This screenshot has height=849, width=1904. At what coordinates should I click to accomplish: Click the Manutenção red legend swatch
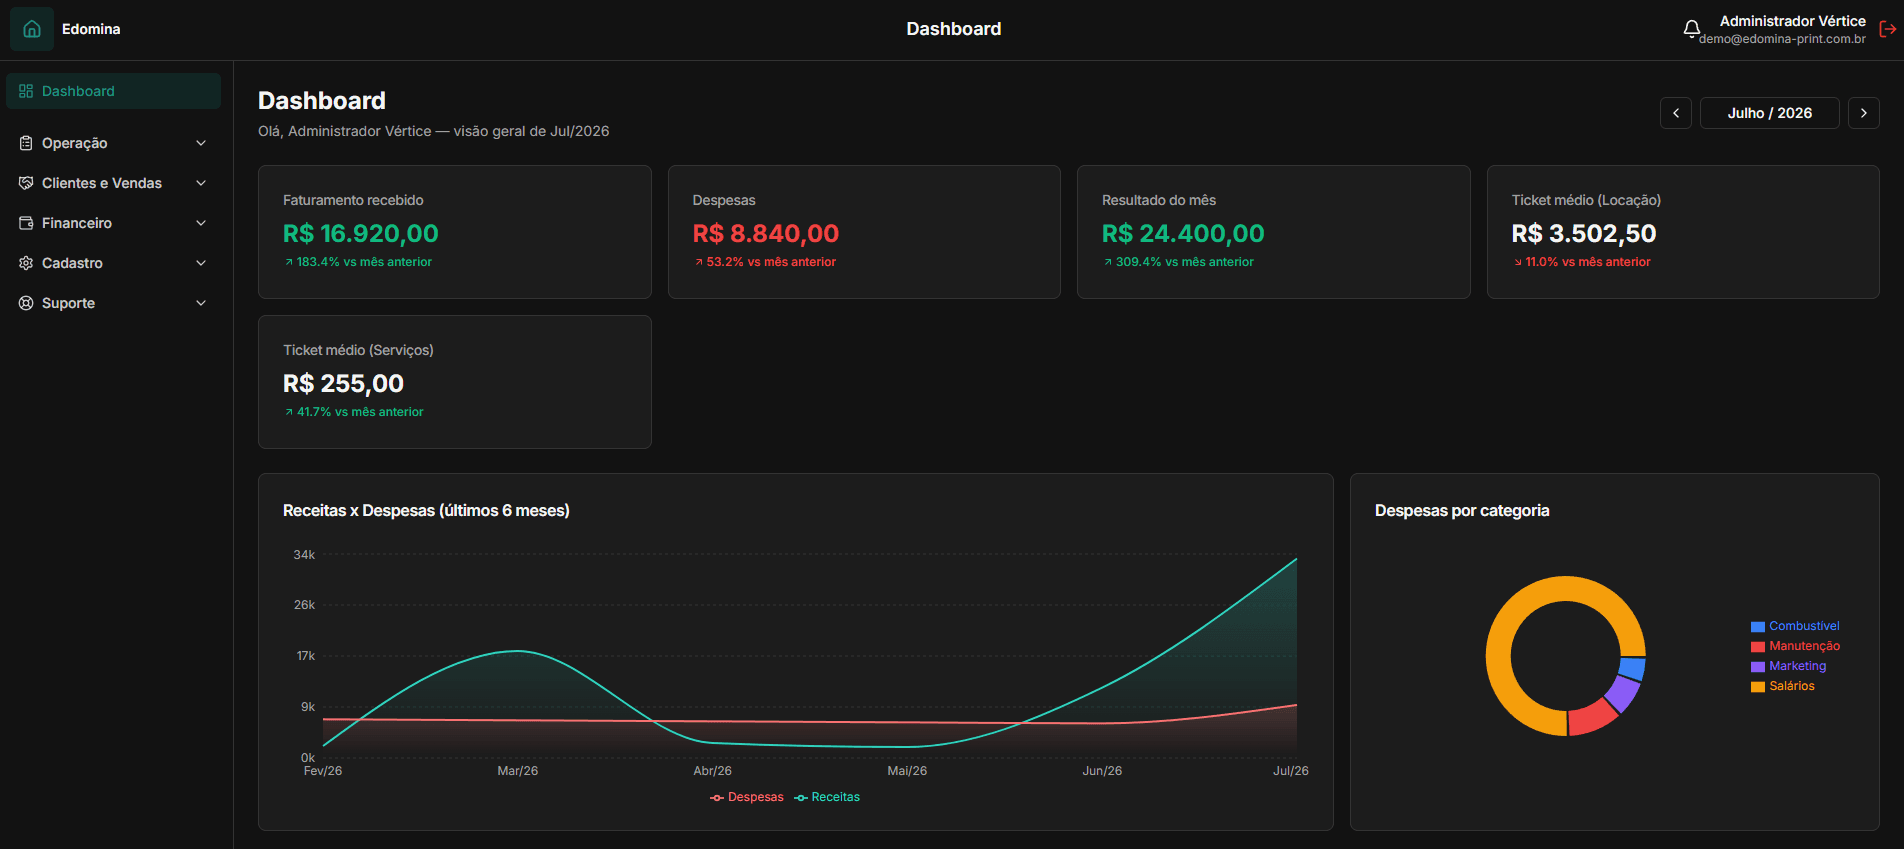click(1758, 647)
